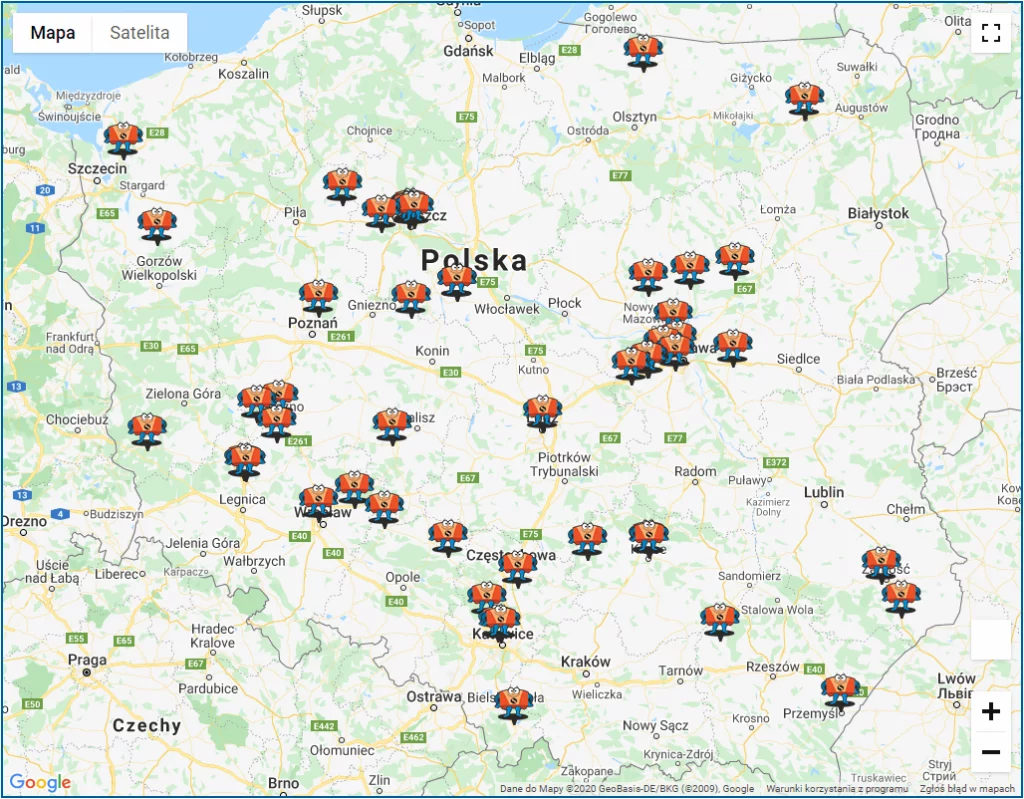
Task: Switch to Satelita map view
Action: point(139,33)
